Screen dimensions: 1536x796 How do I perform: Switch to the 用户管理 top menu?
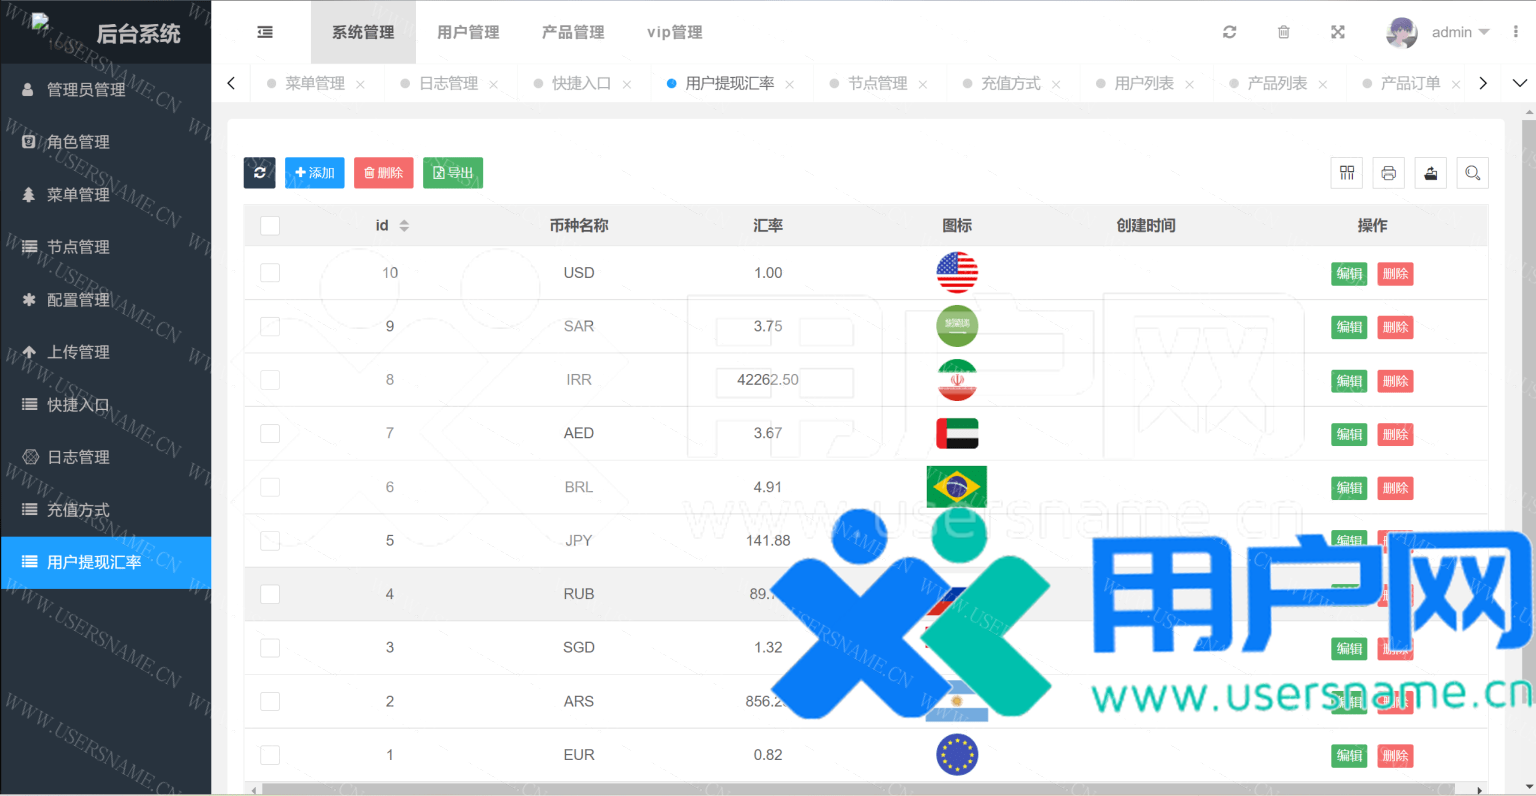pos(468,32)
